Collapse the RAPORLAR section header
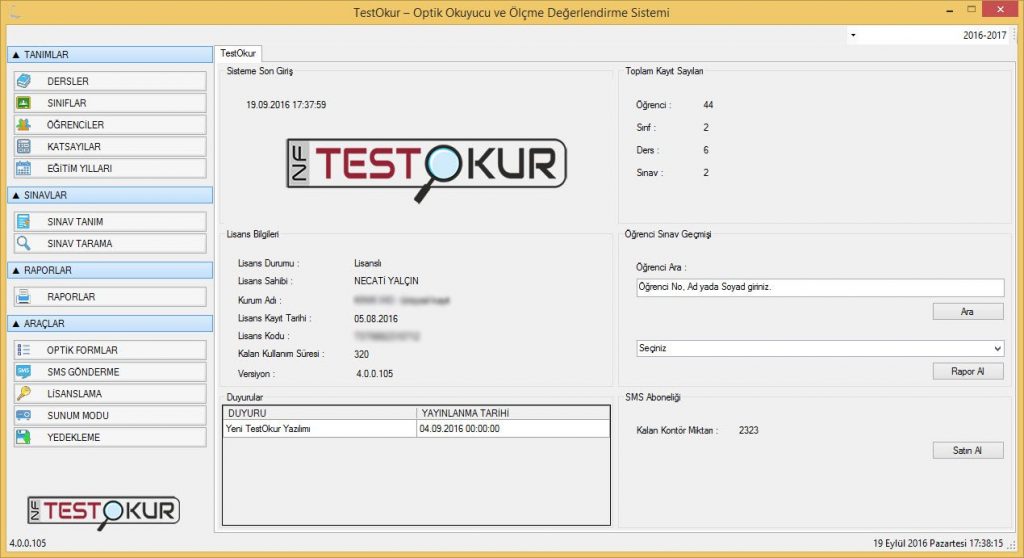 [110, 270]
